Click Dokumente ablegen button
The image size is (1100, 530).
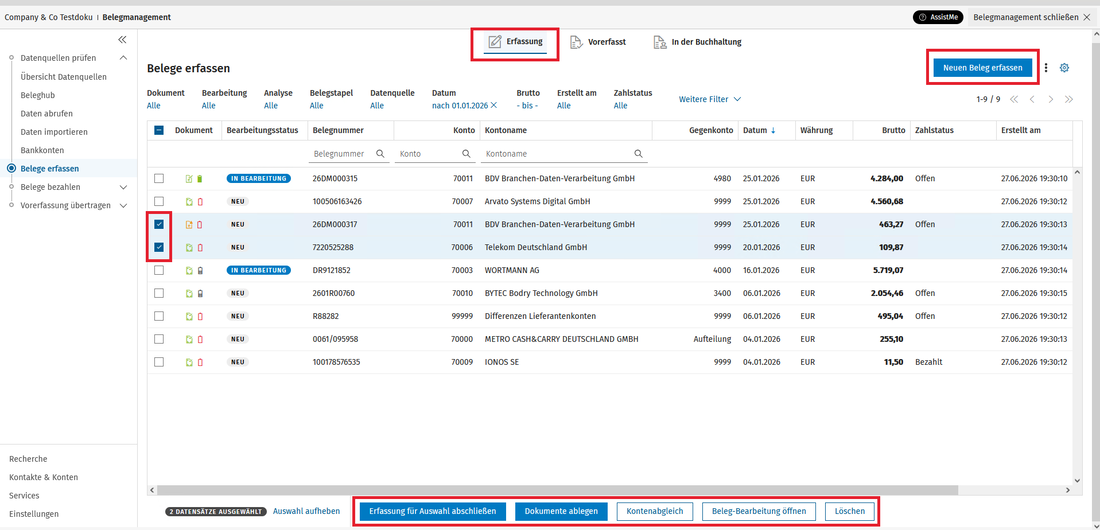(x=561, y=512)
